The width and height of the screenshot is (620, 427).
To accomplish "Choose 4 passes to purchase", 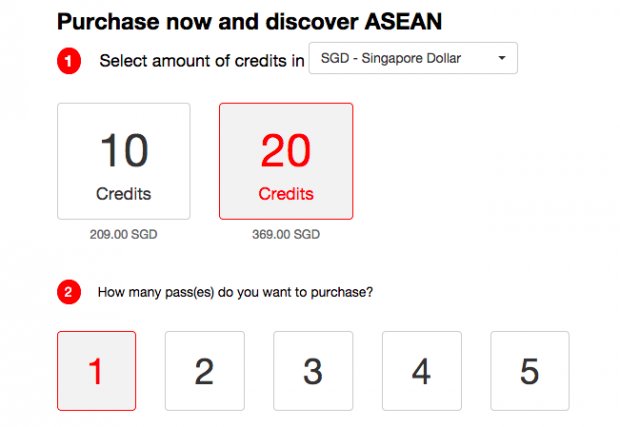I will pos(422,371).
